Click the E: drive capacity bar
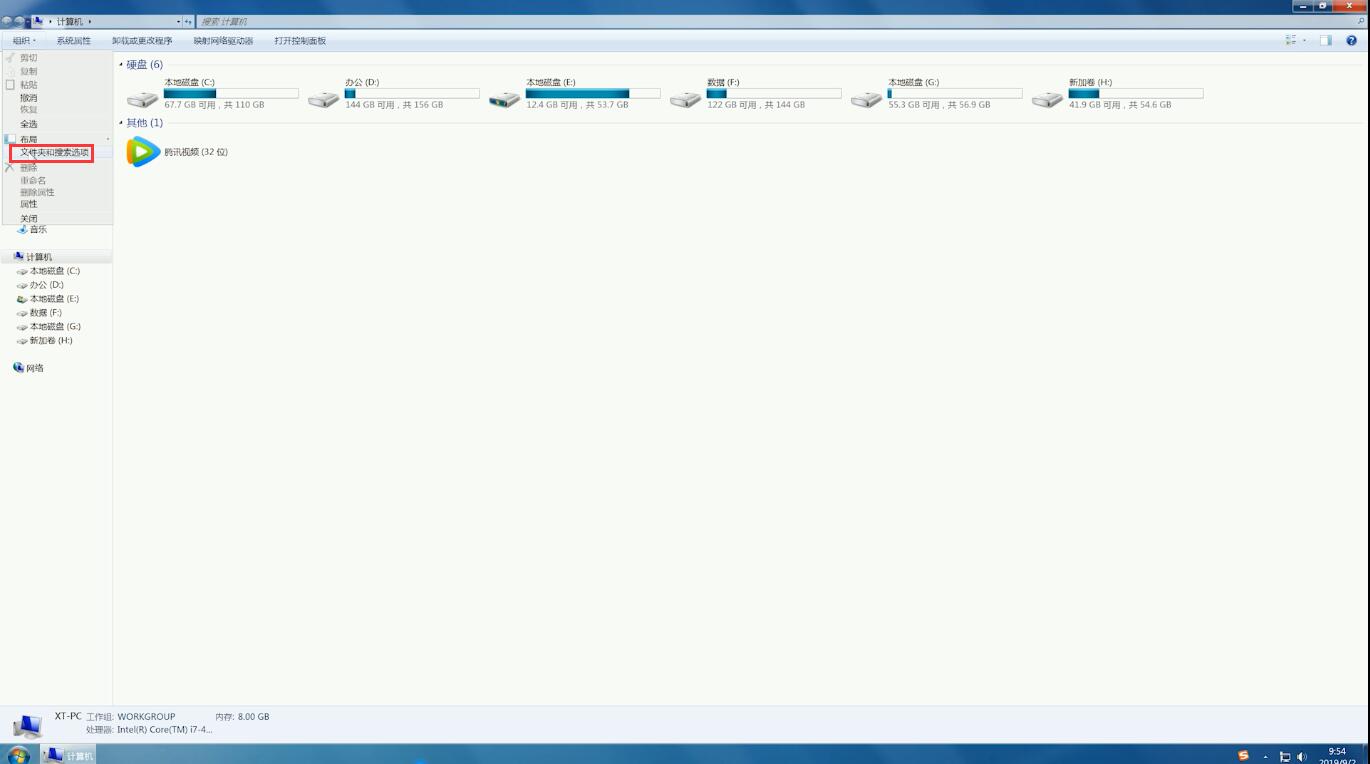This screenshot has height=764, width=1370. pos(593,93)
